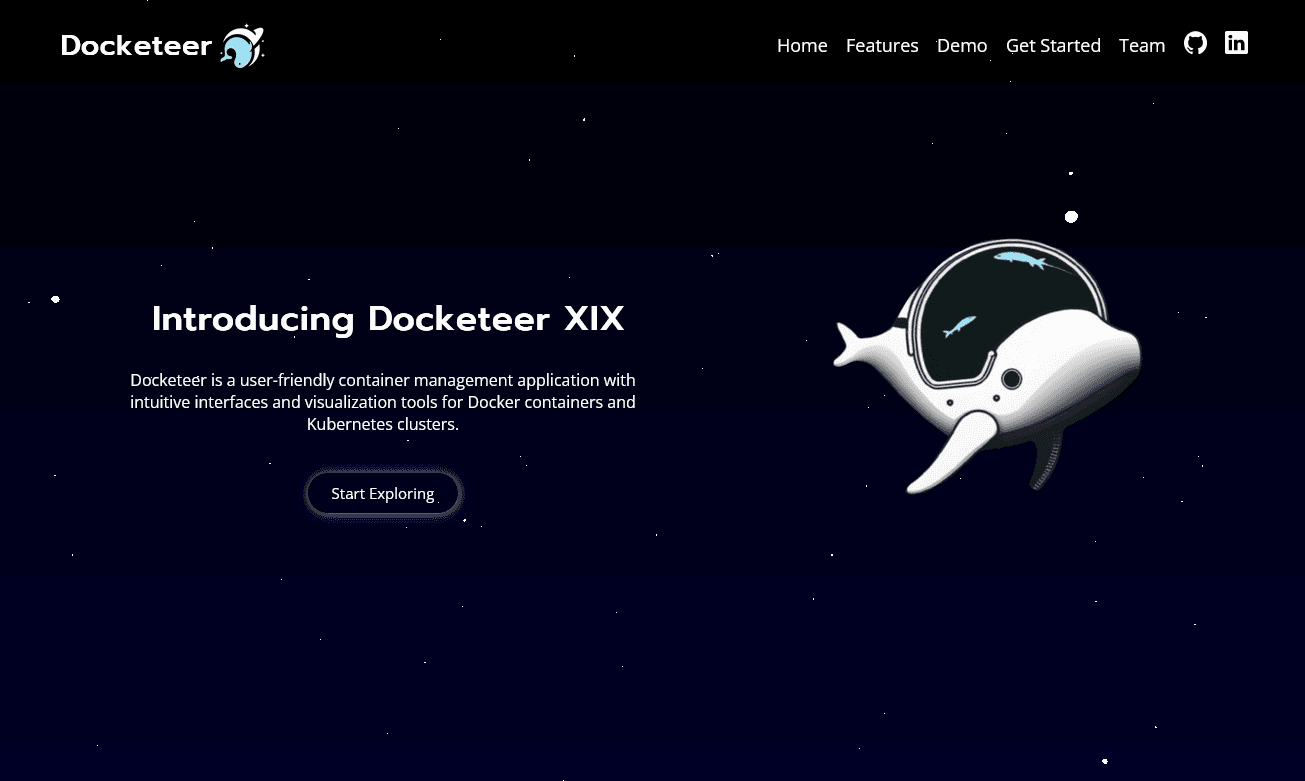
Task: Go to the Home nav item
Action: 802,46
